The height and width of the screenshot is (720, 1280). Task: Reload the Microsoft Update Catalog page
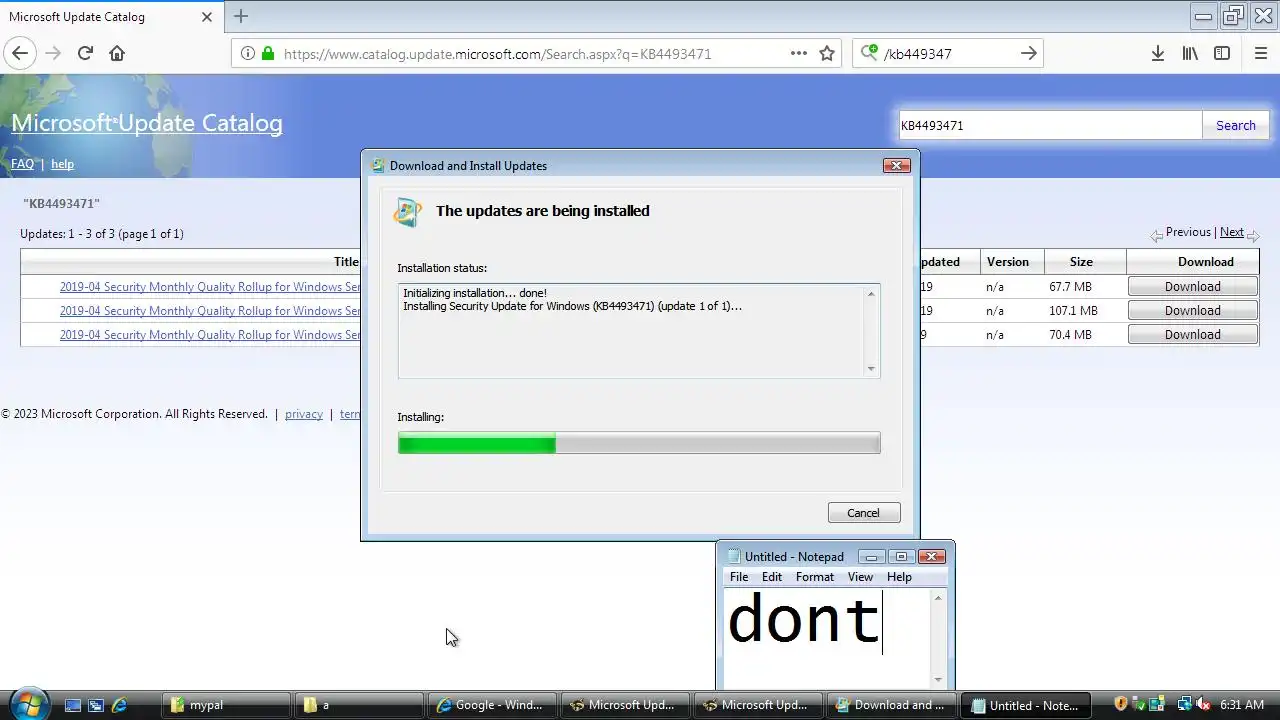pos(85,54)
